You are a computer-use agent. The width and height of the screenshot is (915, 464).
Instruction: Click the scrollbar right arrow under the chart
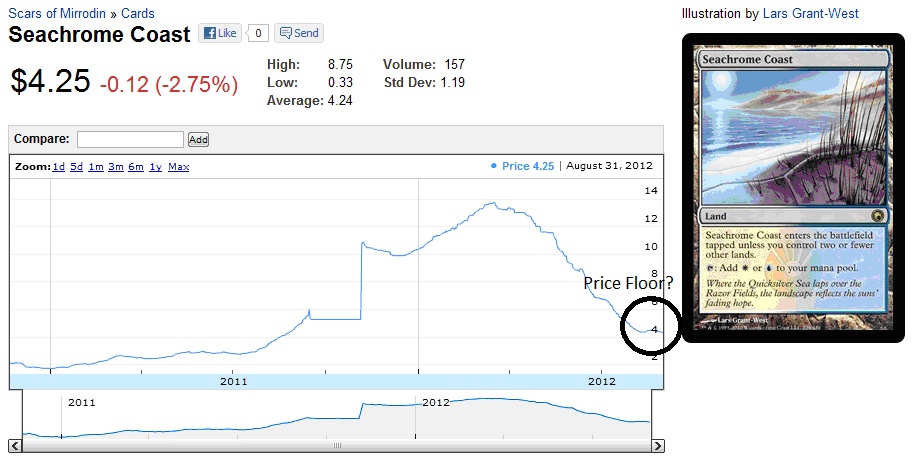[657, 446]
